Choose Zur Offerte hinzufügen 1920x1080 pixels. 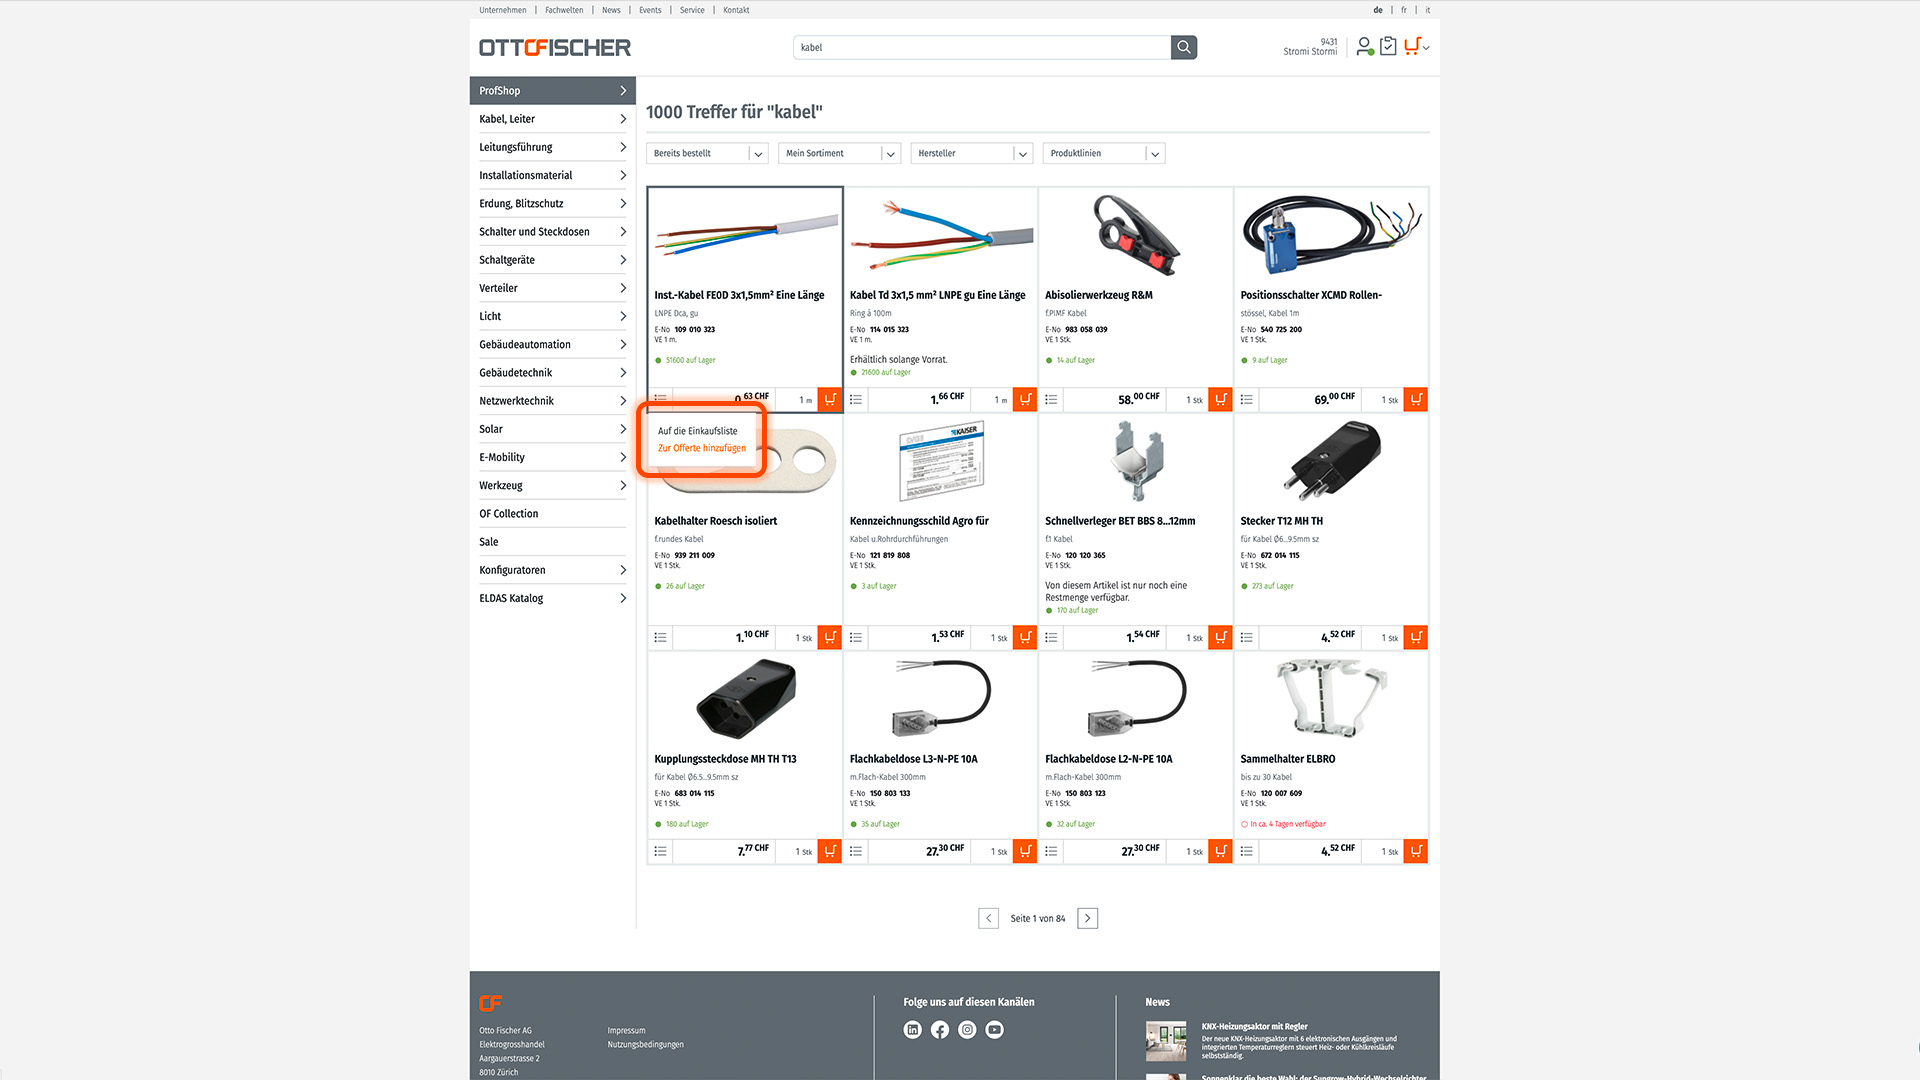(702, 448)
